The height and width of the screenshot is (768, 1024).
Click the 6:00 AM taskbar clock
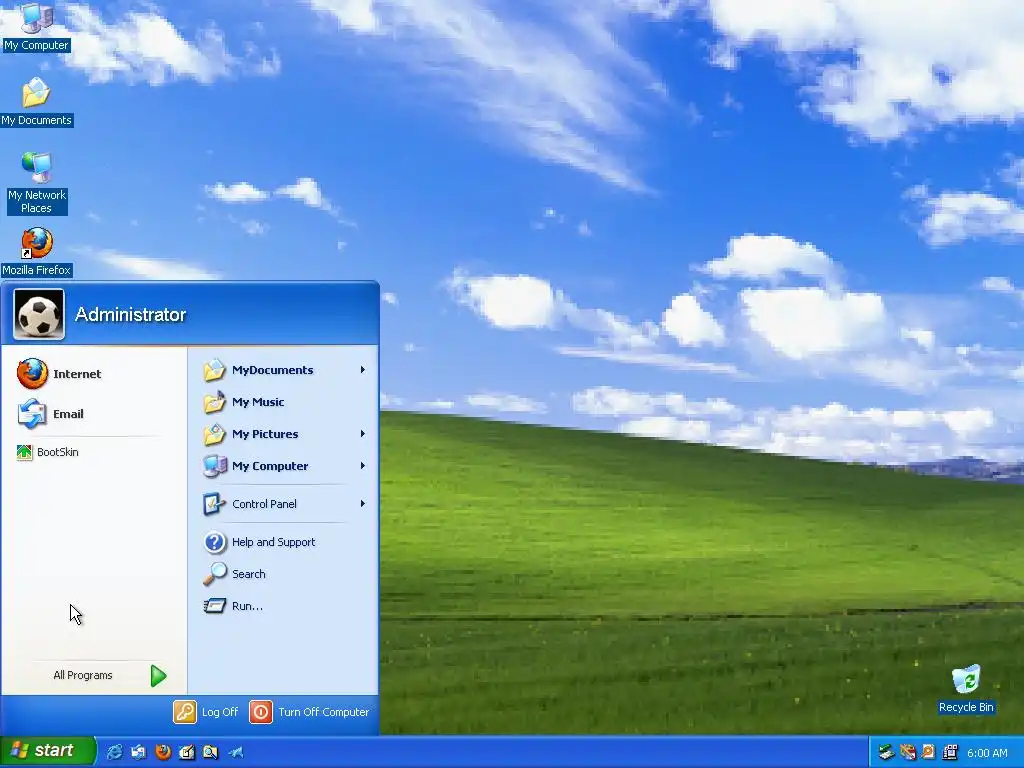point(987,753)
